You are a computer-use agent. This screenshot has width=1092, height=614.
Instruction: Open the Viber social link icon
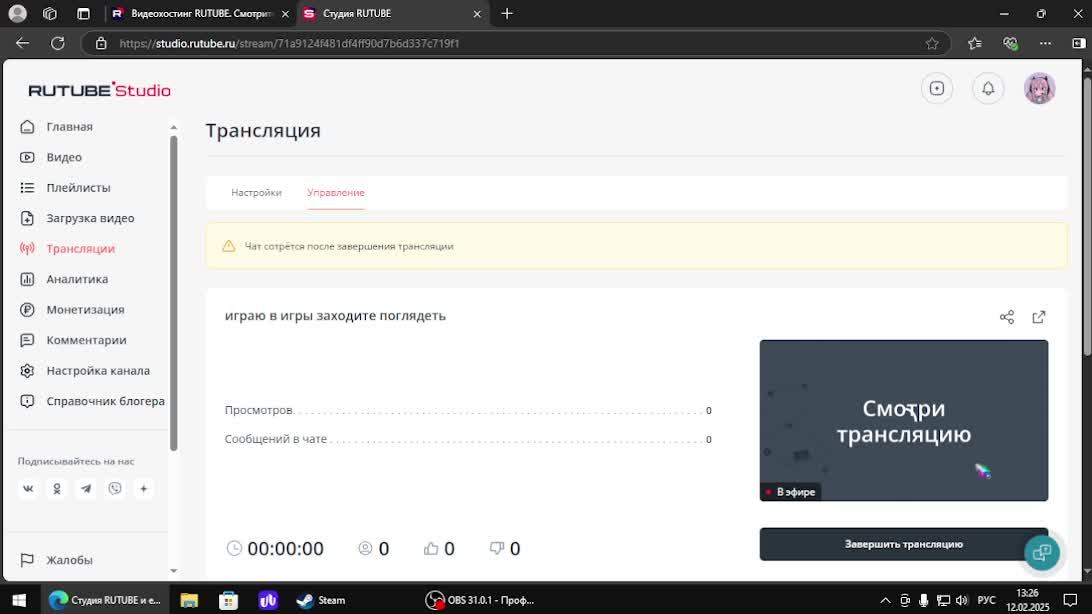tap(115, 489)
